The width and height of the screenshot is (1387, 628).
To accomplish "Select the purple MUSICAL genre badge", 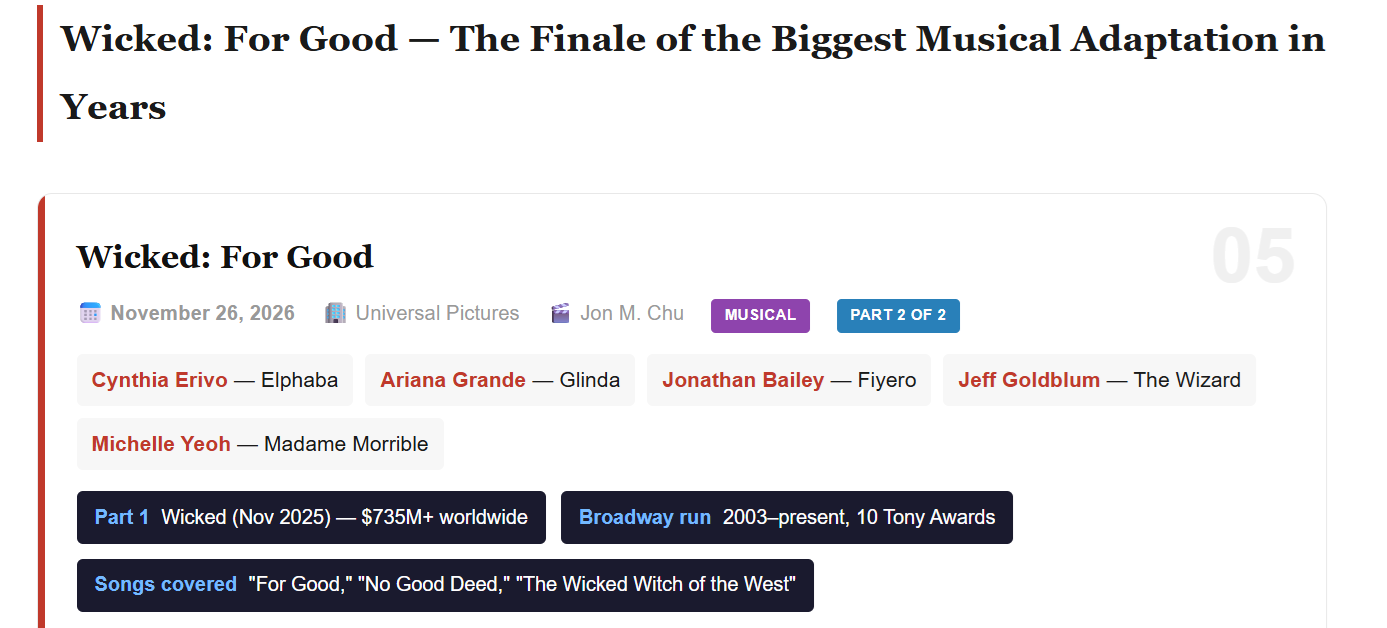I will point(760,315).
